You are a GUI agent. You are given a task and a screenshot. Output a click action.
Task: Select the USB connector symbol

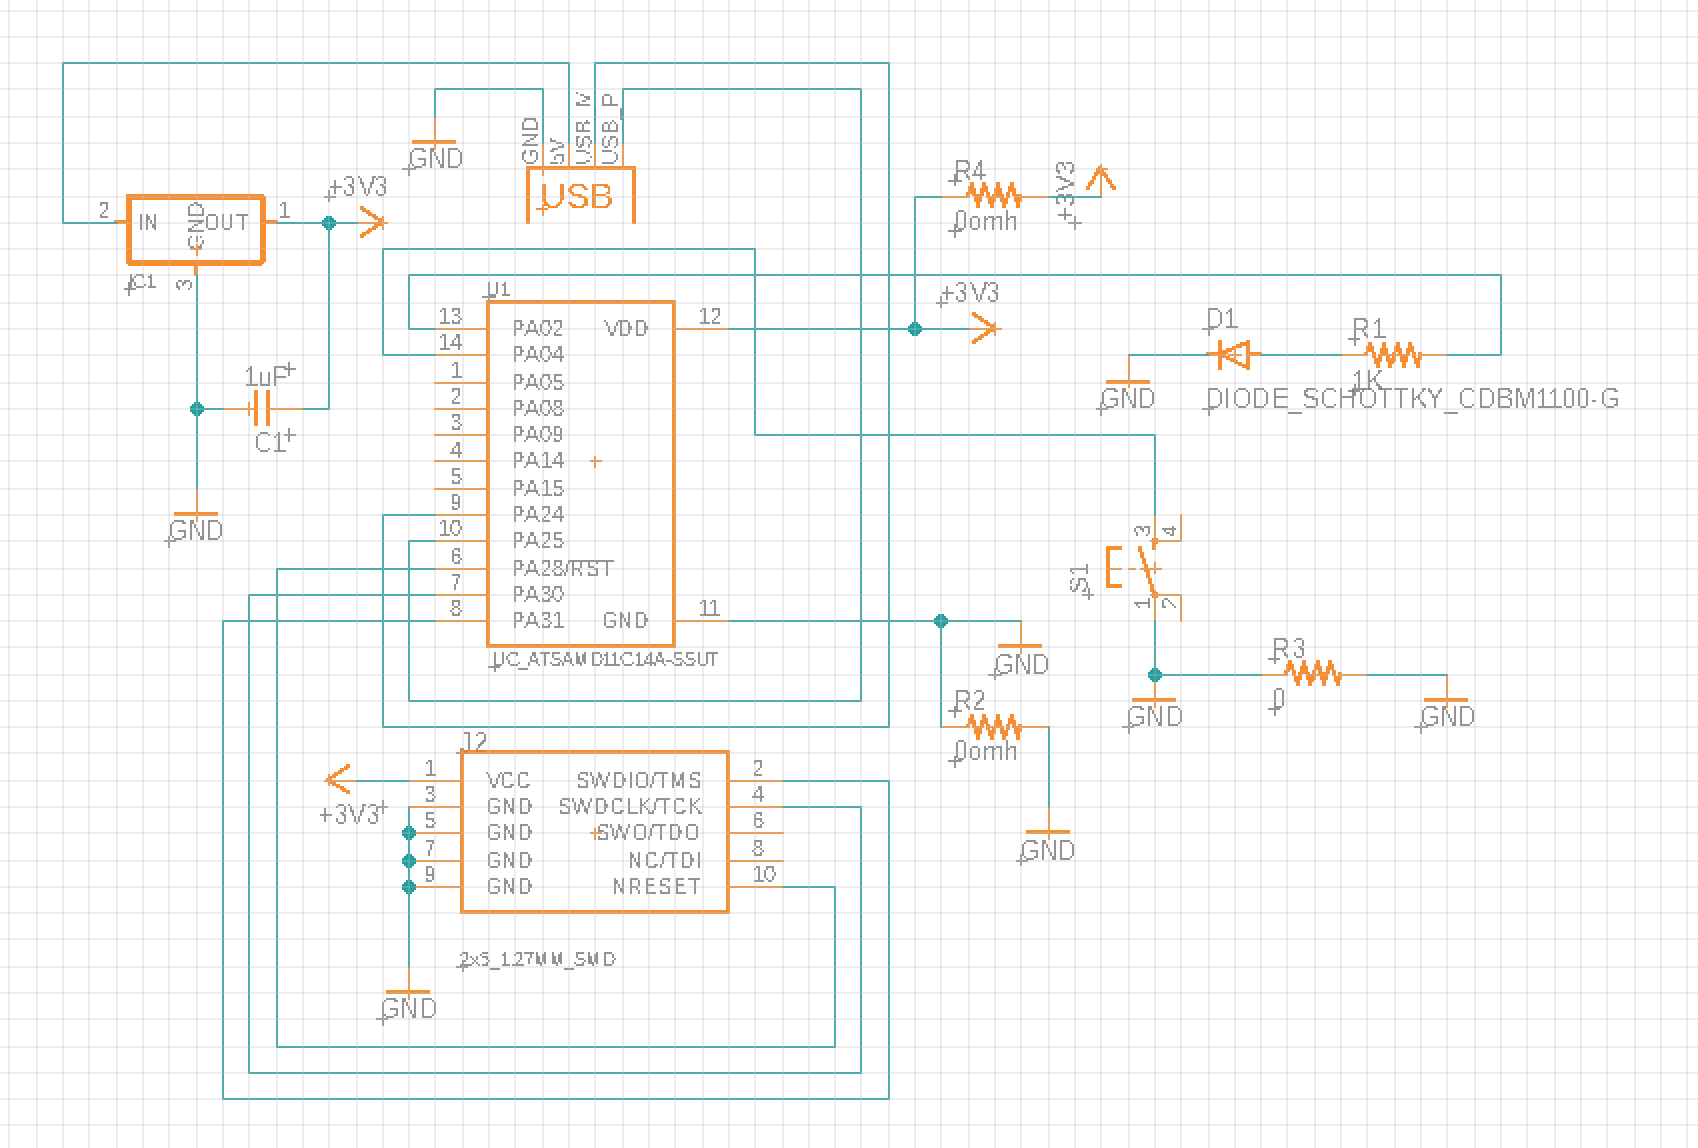(581, 194)
